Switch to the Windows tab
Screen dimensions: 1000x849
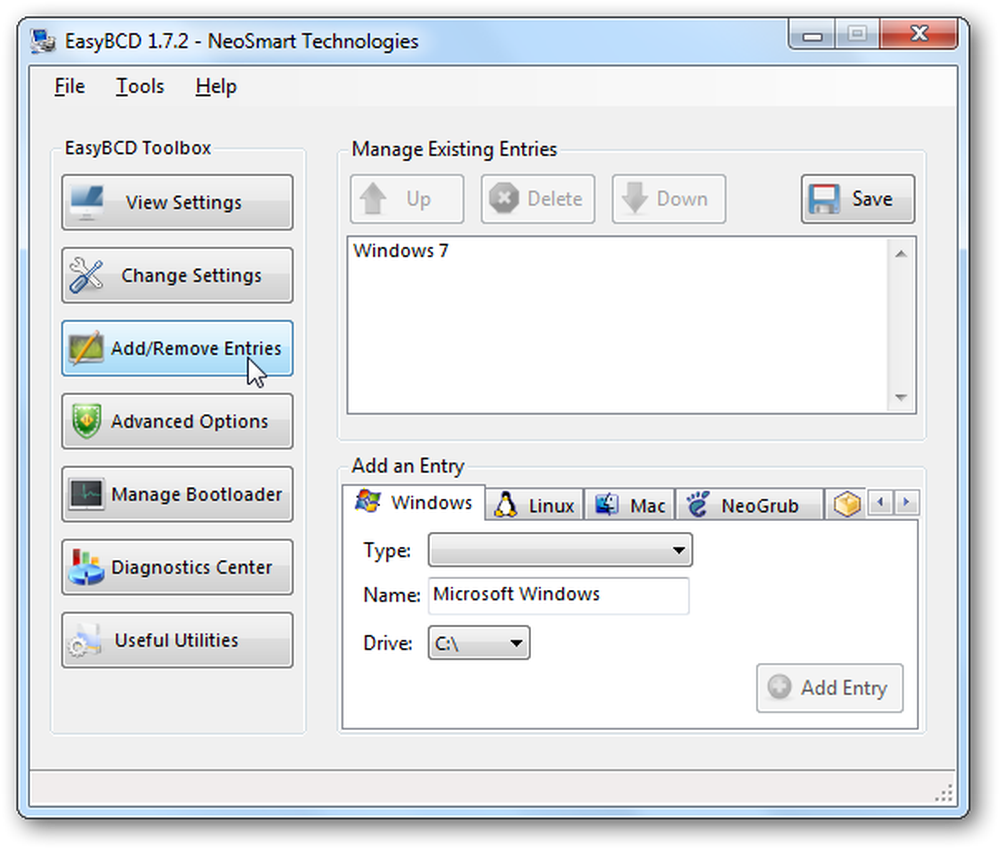click(x=413, y=503)
